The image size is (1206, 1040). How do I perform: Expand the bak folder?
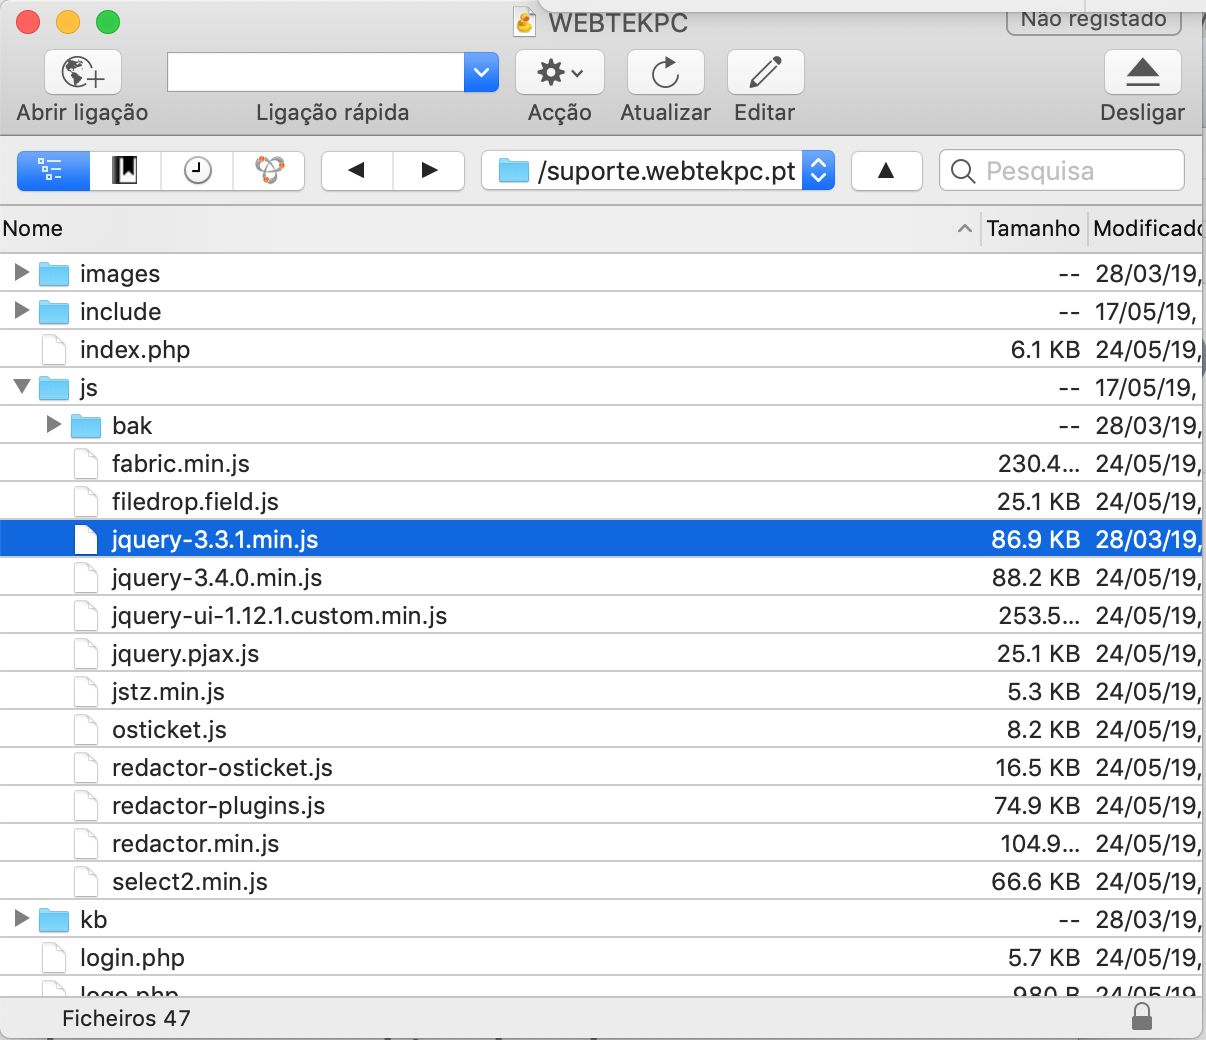tap(54, 425)
